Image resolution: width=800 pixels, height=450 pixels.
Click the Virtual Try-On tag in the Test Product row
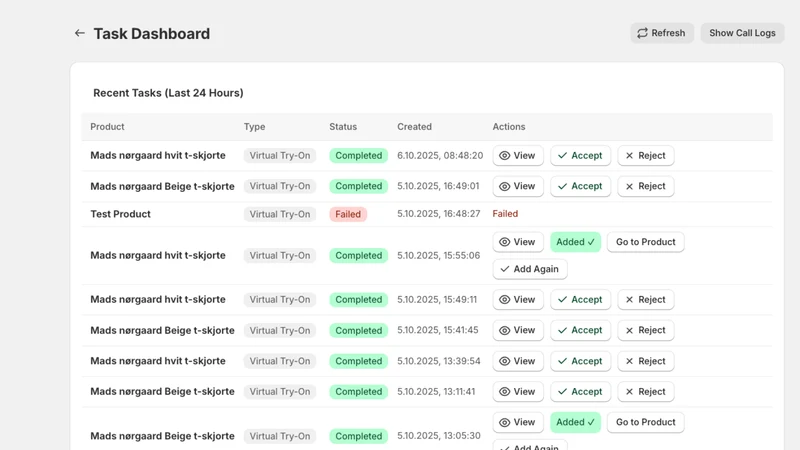tap(280, 214)
